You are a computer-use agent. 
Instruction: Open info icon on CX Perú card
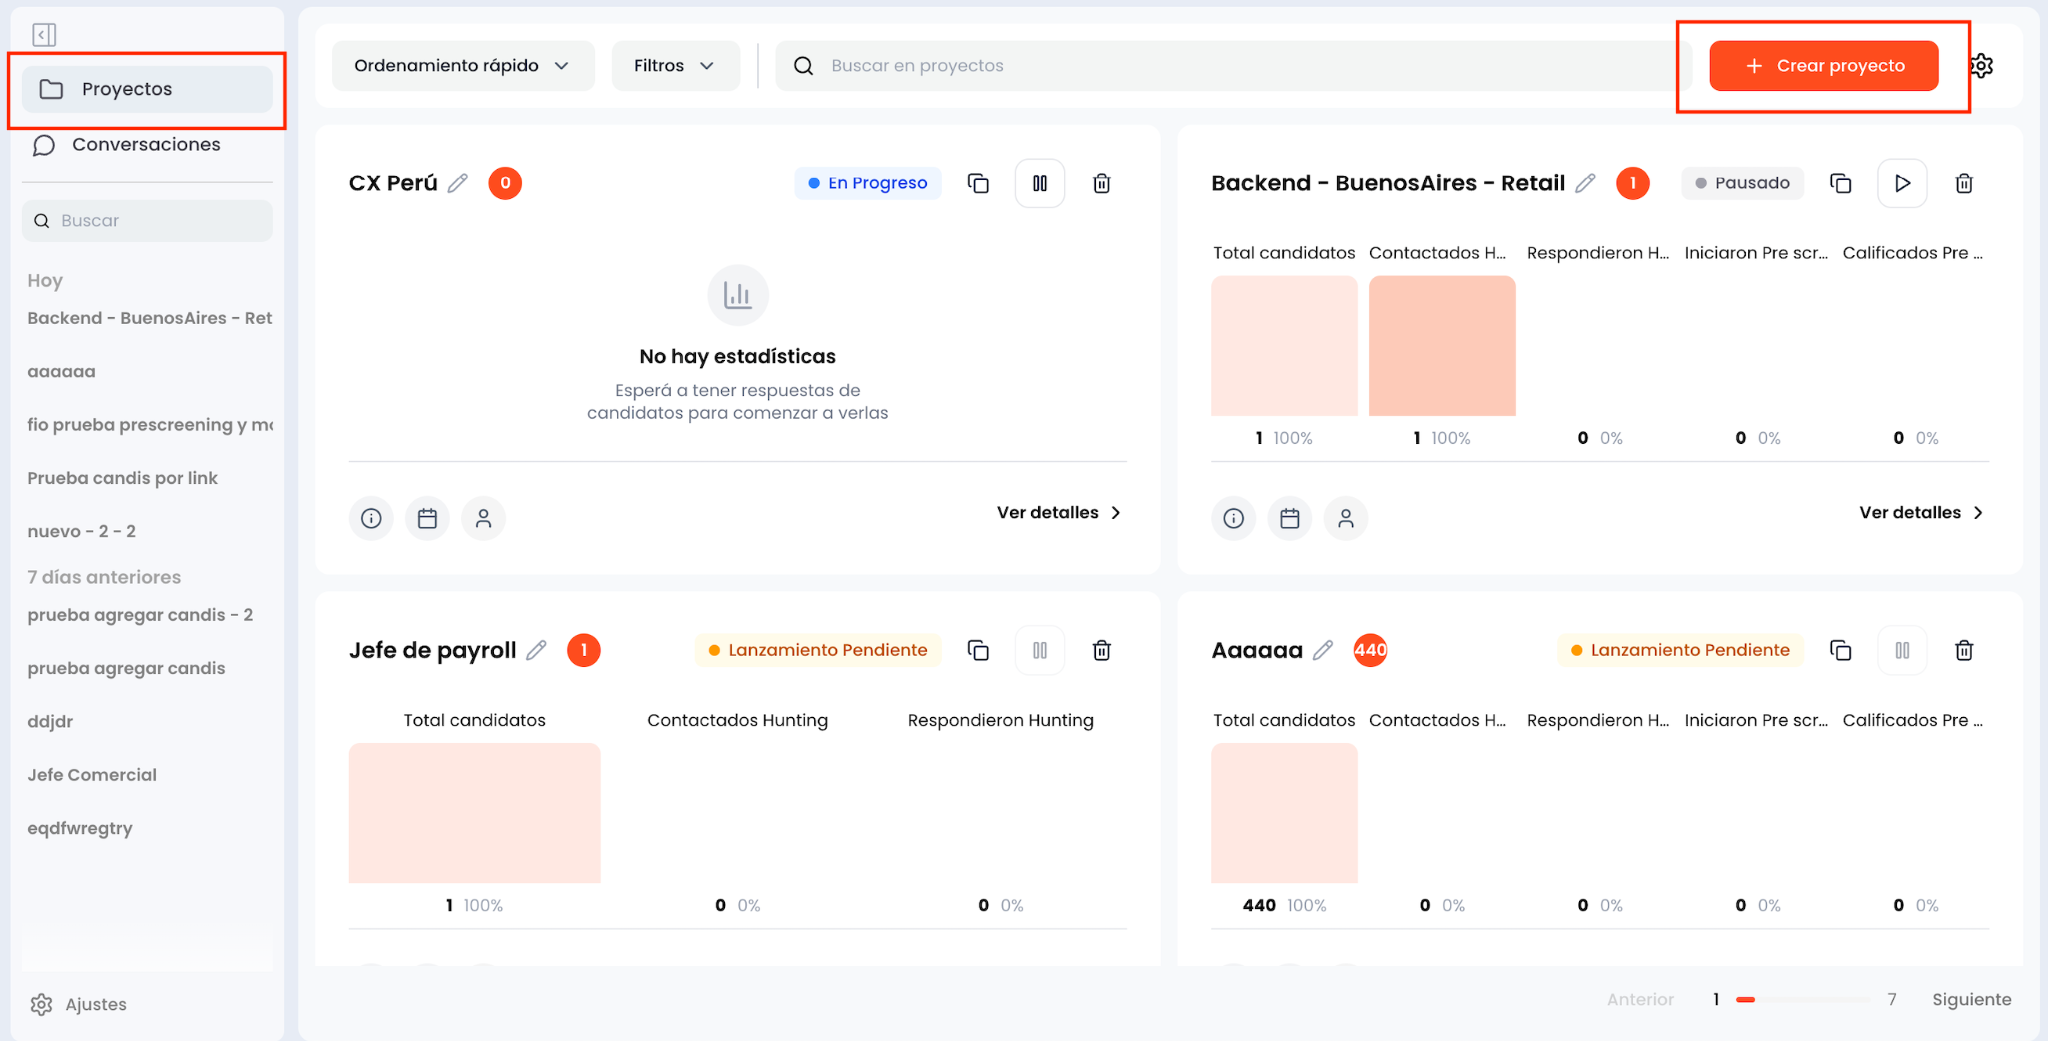(x=371, y=518)
